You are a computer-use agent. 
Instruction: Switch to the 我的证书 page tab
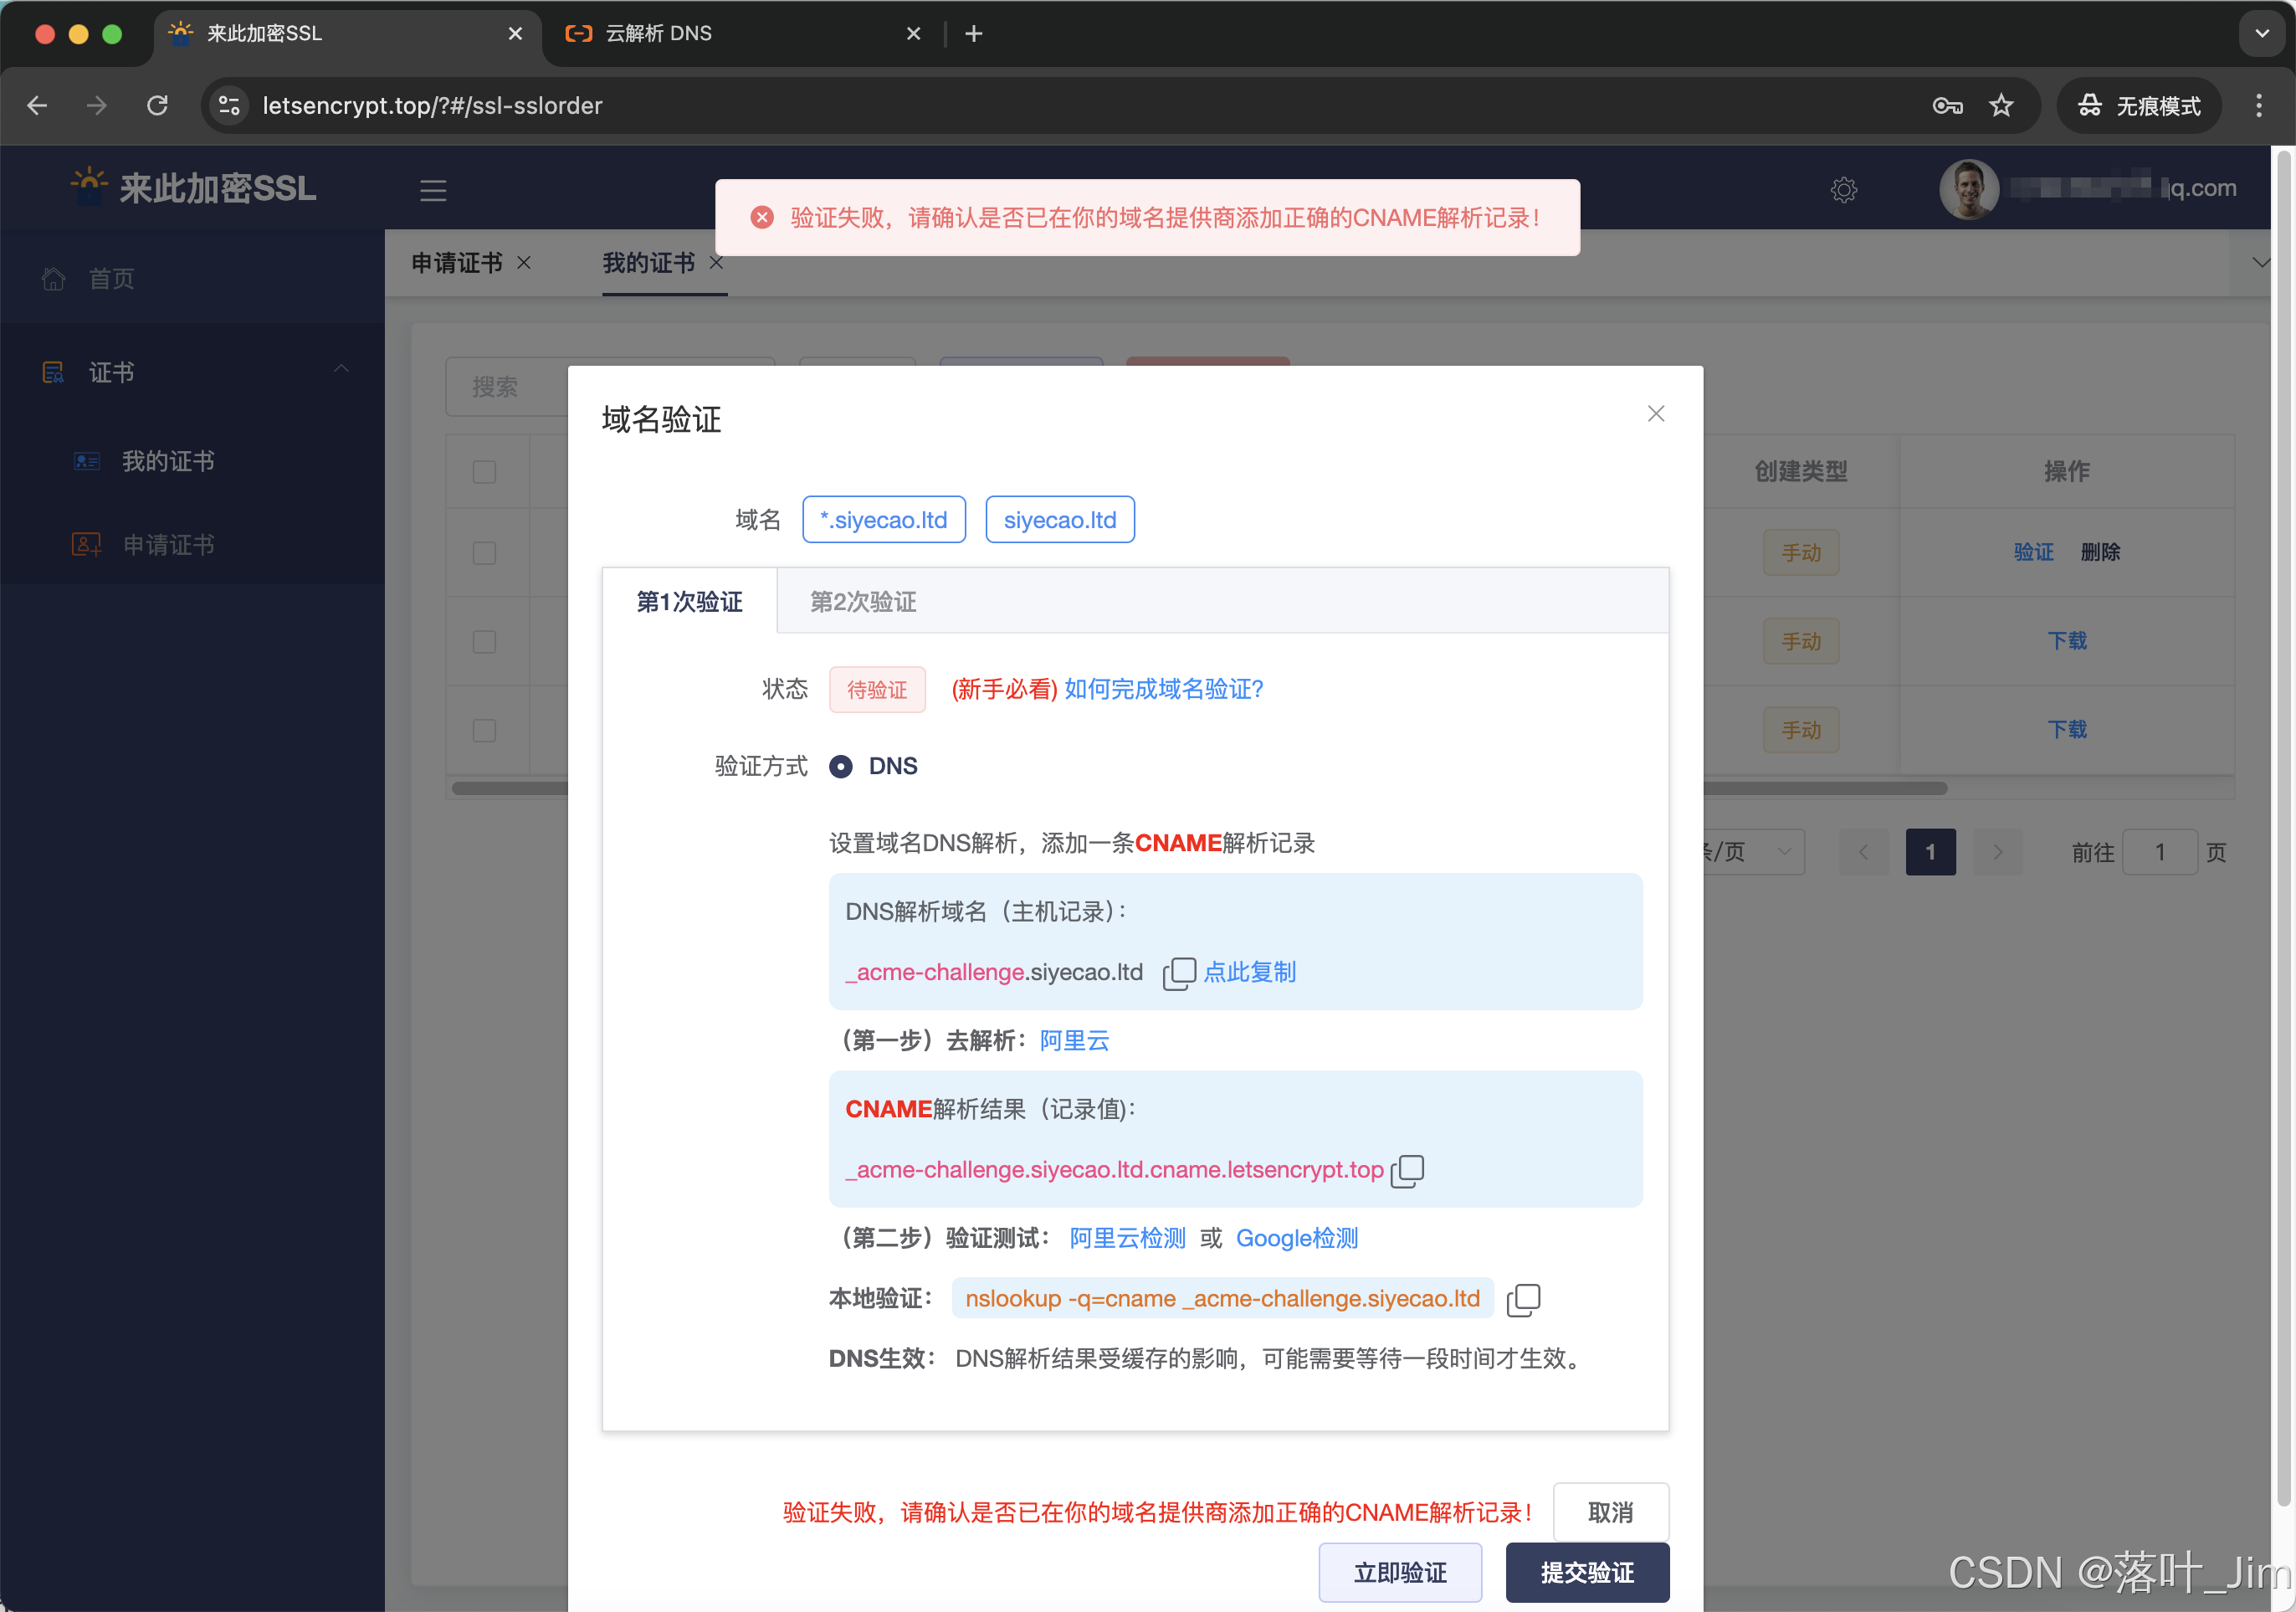coord(649,263)
